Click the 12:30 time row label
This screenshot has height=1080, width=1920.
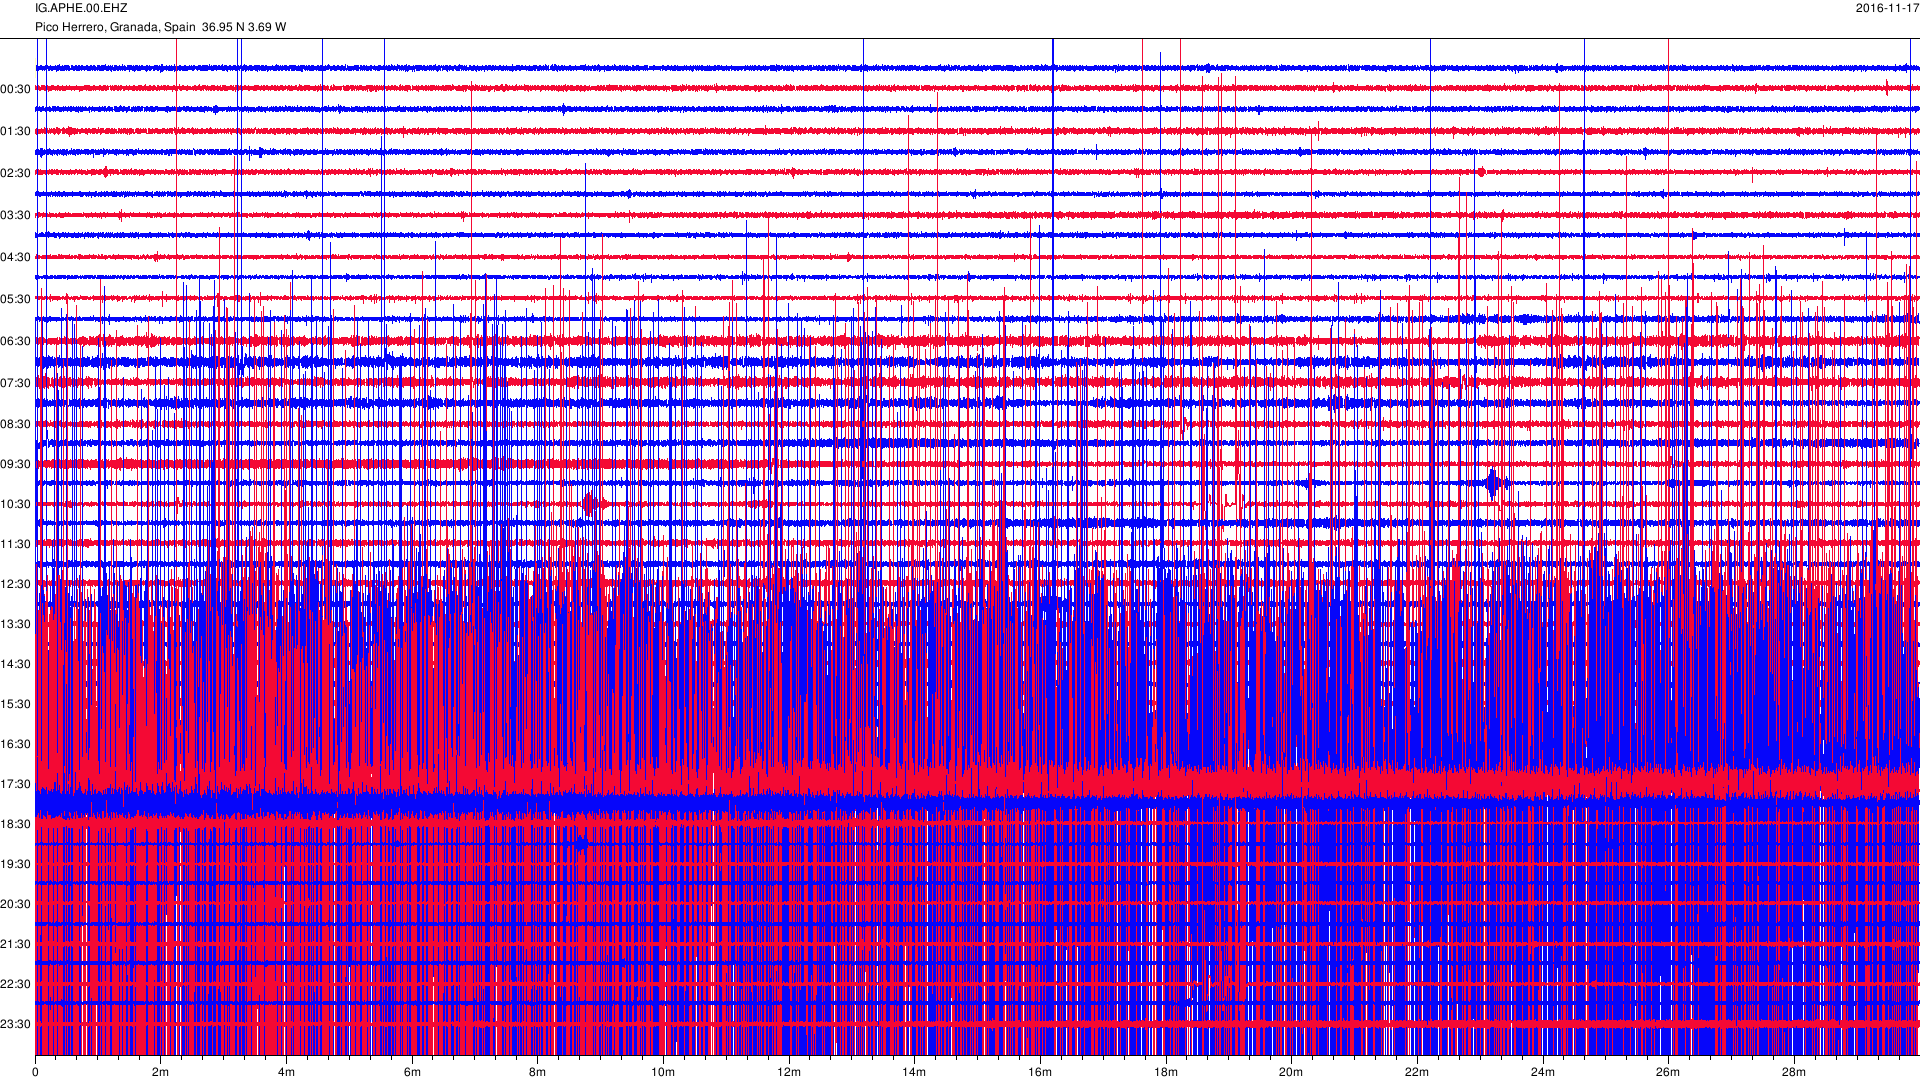15,584
